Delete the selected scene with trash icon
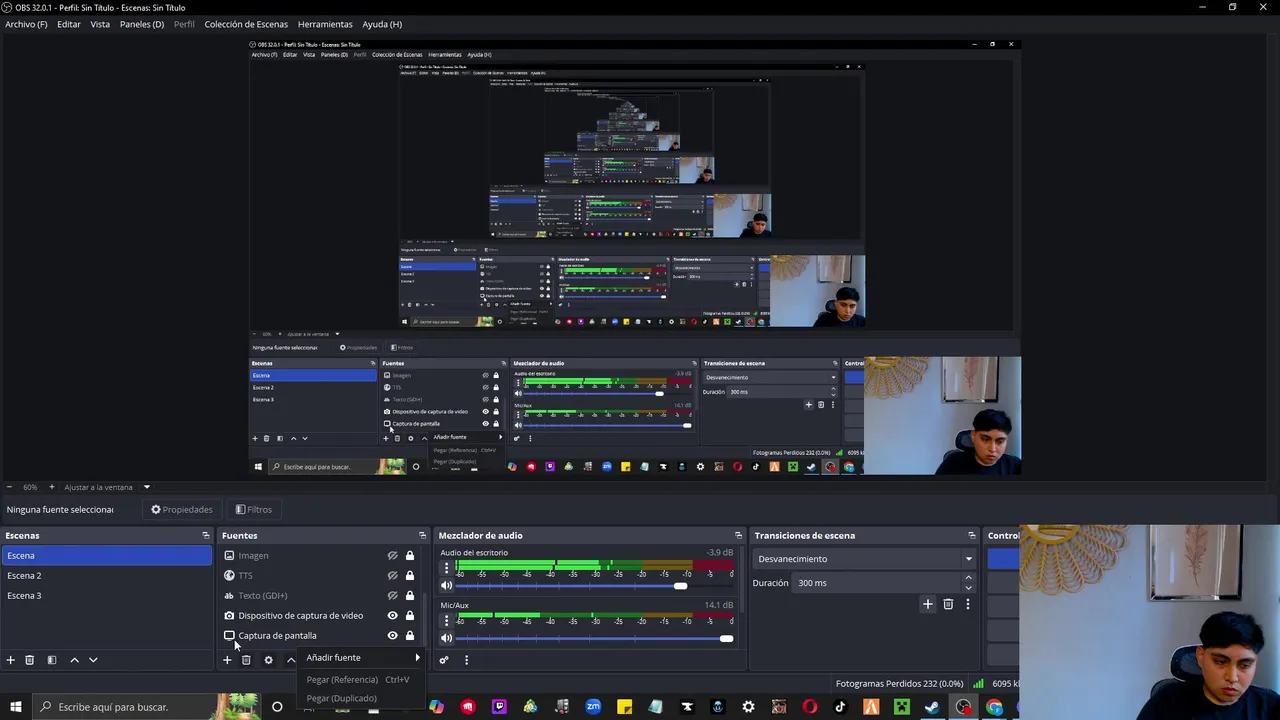Image resolution: width=1280 pixels, height=720 pixels. point(30,660)
